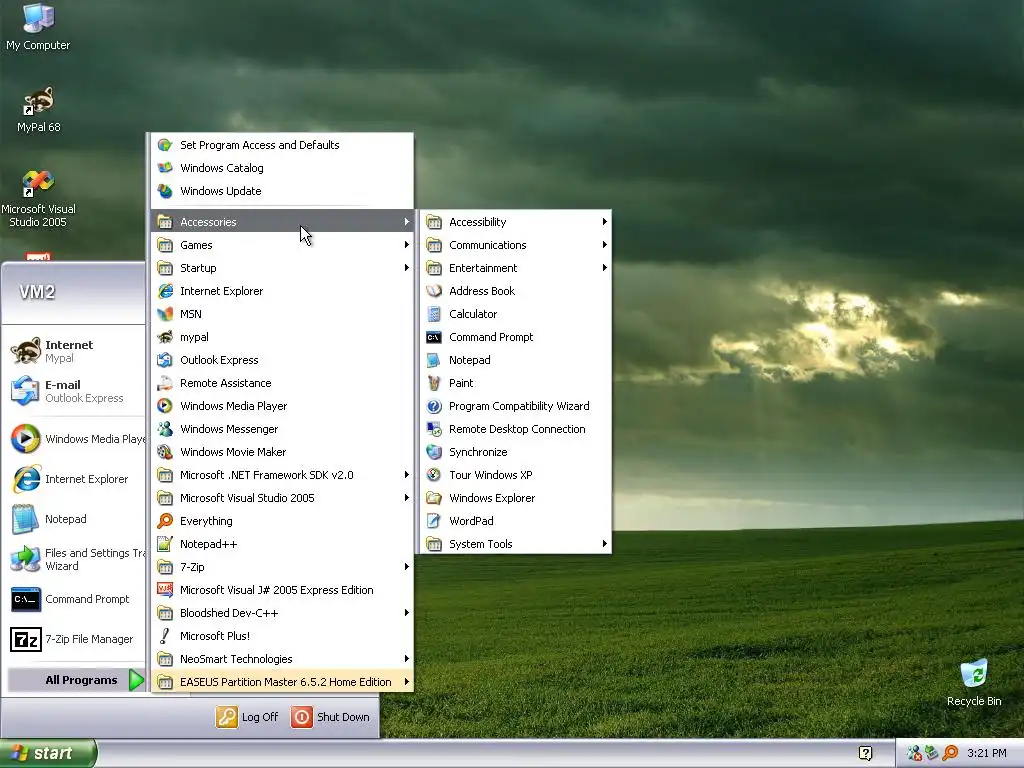Expand the Startup folder
1024x768 pixels.
tap(282, 268)
